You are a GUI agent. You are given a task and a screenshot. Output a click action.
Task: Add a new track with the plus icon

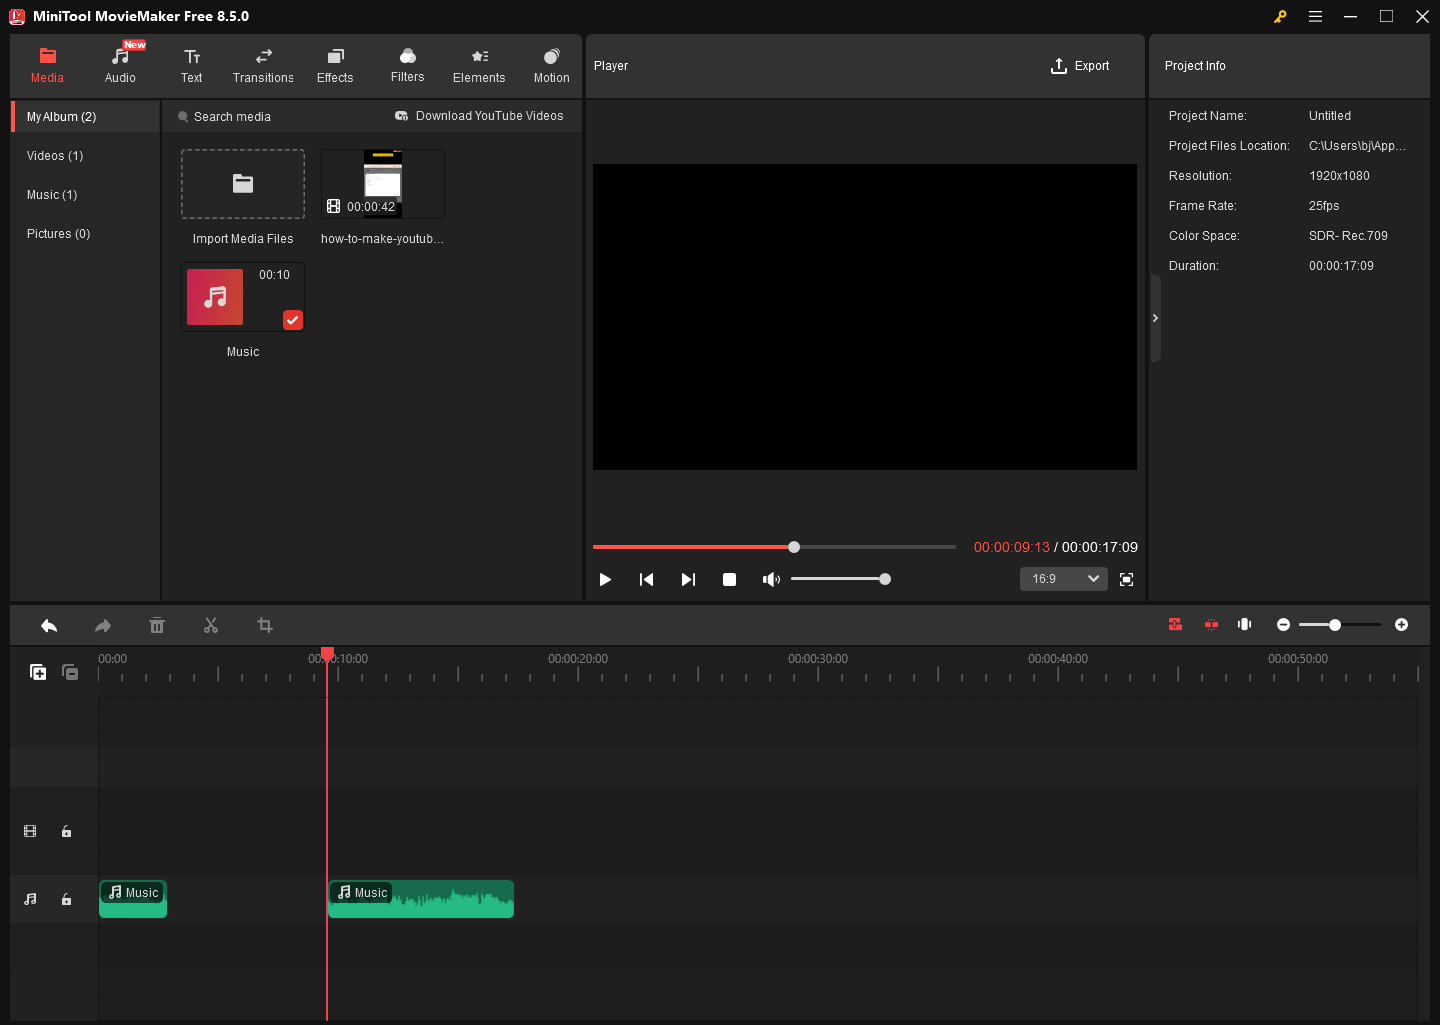pyautogui.click(x=38, y=672)
